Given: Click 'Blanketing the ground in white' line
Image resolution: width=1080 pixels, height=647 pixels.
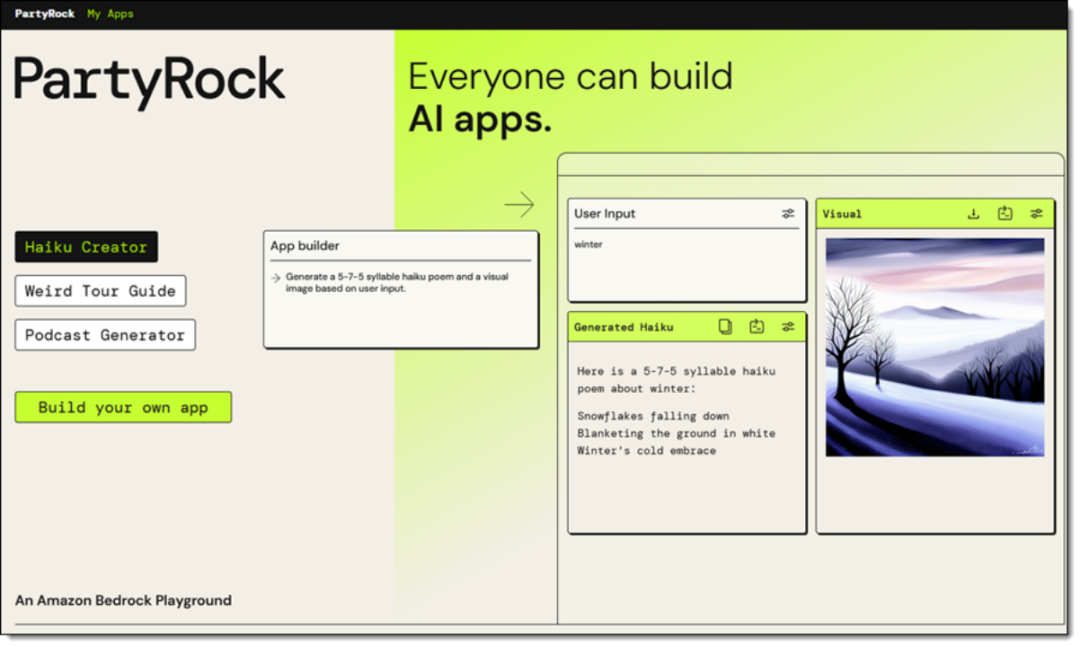Looking at the screenshot, I should click(676, 433).
